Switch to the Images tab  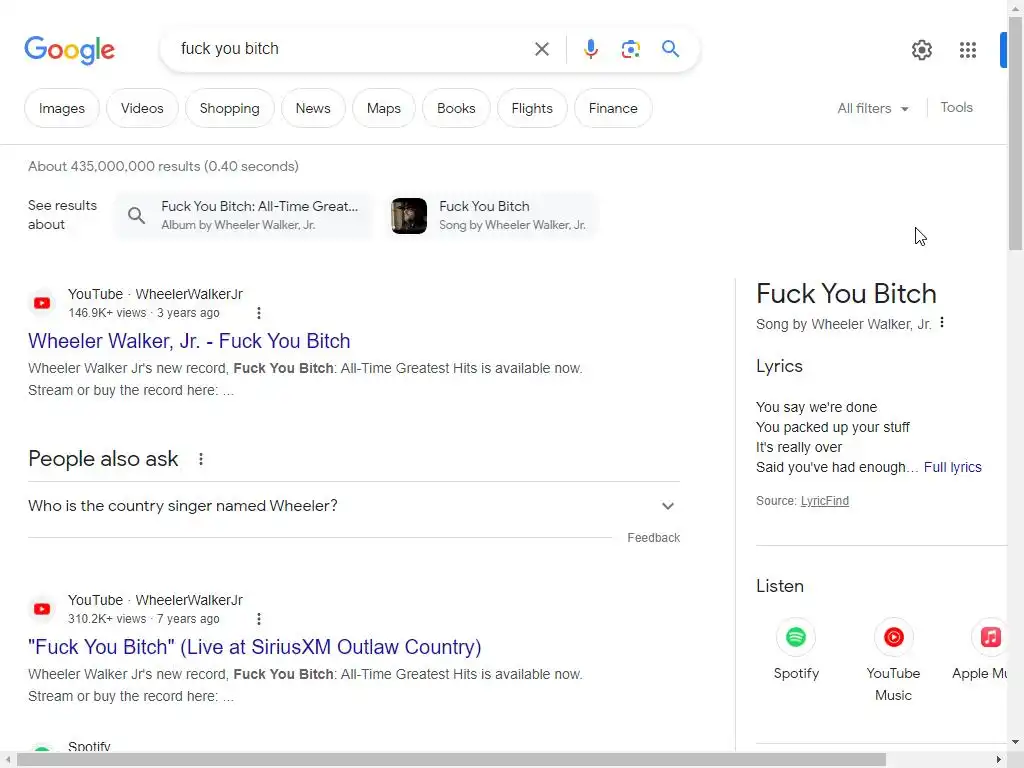[62, 108]
